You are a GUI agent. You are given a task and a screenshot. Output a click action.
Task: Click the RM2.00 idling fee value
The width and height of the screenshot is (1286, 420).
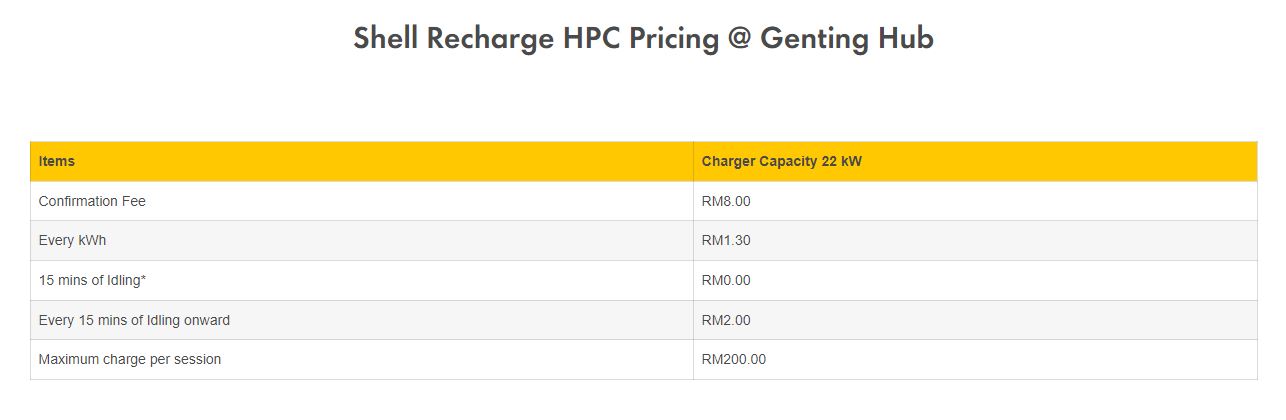click(x=726, y=321)
